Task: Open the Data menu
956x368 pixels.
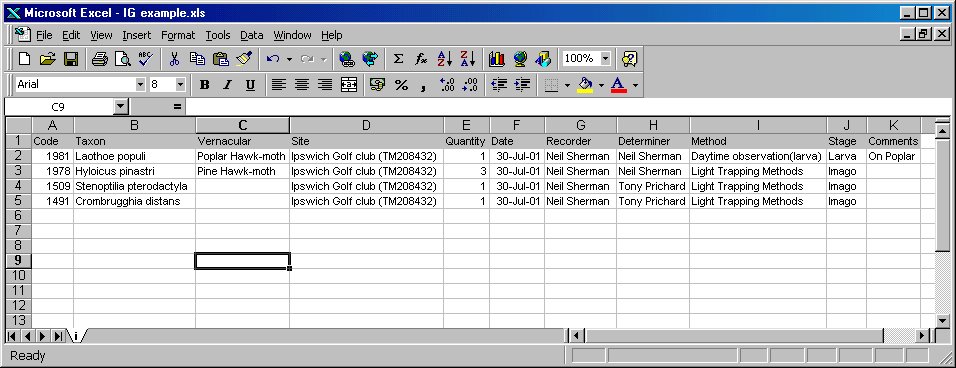Action: (x=251, y=35)
